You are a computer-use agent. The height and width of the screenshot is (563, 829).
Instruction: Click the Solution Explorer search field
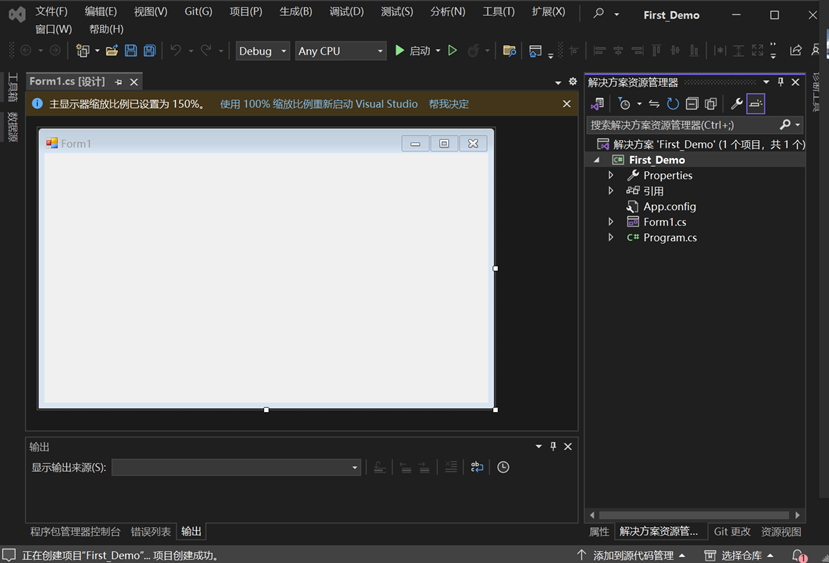(x=682, y=125)
